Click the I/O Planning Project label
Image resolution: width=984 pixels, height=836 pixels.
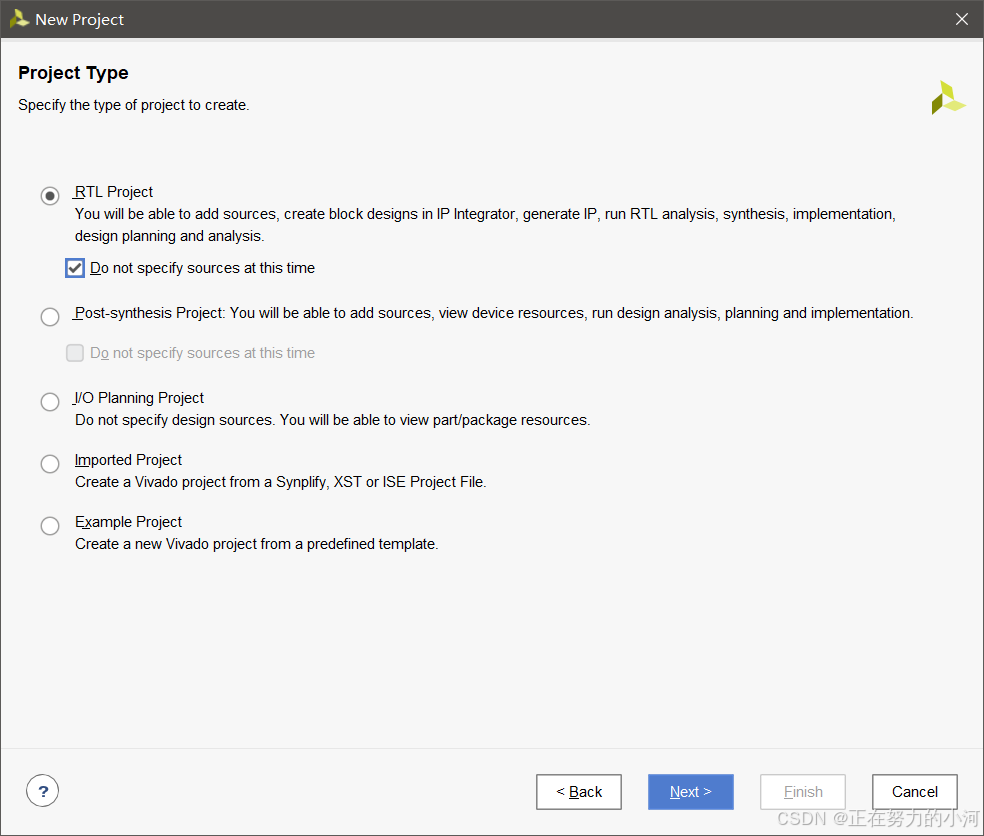(139, 398)
